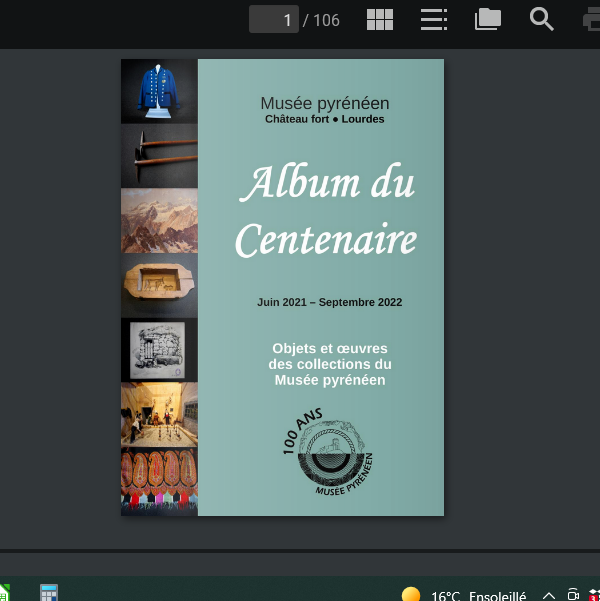Expand the system tray hidden icons chevron
Image resolution: width=600 pixels, height=601 pixels.
[x=549, y=595]
